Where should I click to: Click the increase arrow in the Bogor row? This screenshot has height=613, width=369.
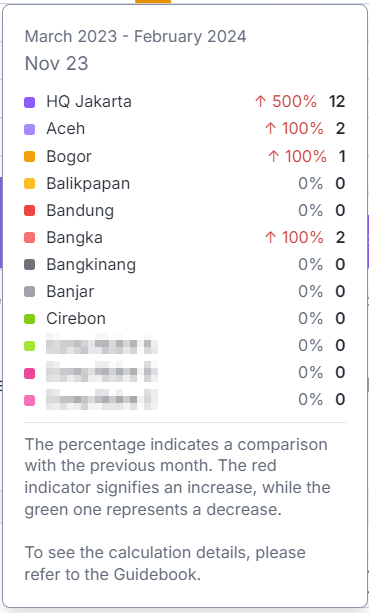[274, 156]
